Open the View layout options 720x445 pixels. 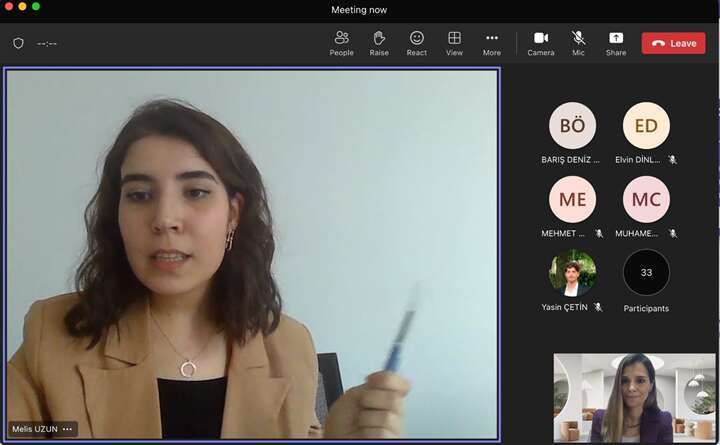(x=454, y=43)
